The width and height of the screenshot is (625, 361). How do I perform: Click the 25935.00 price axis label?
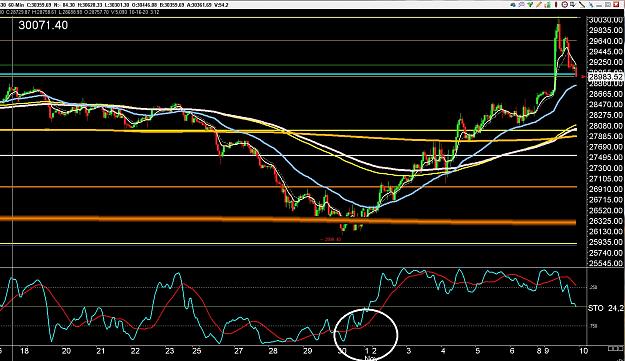tap(605, 242)
